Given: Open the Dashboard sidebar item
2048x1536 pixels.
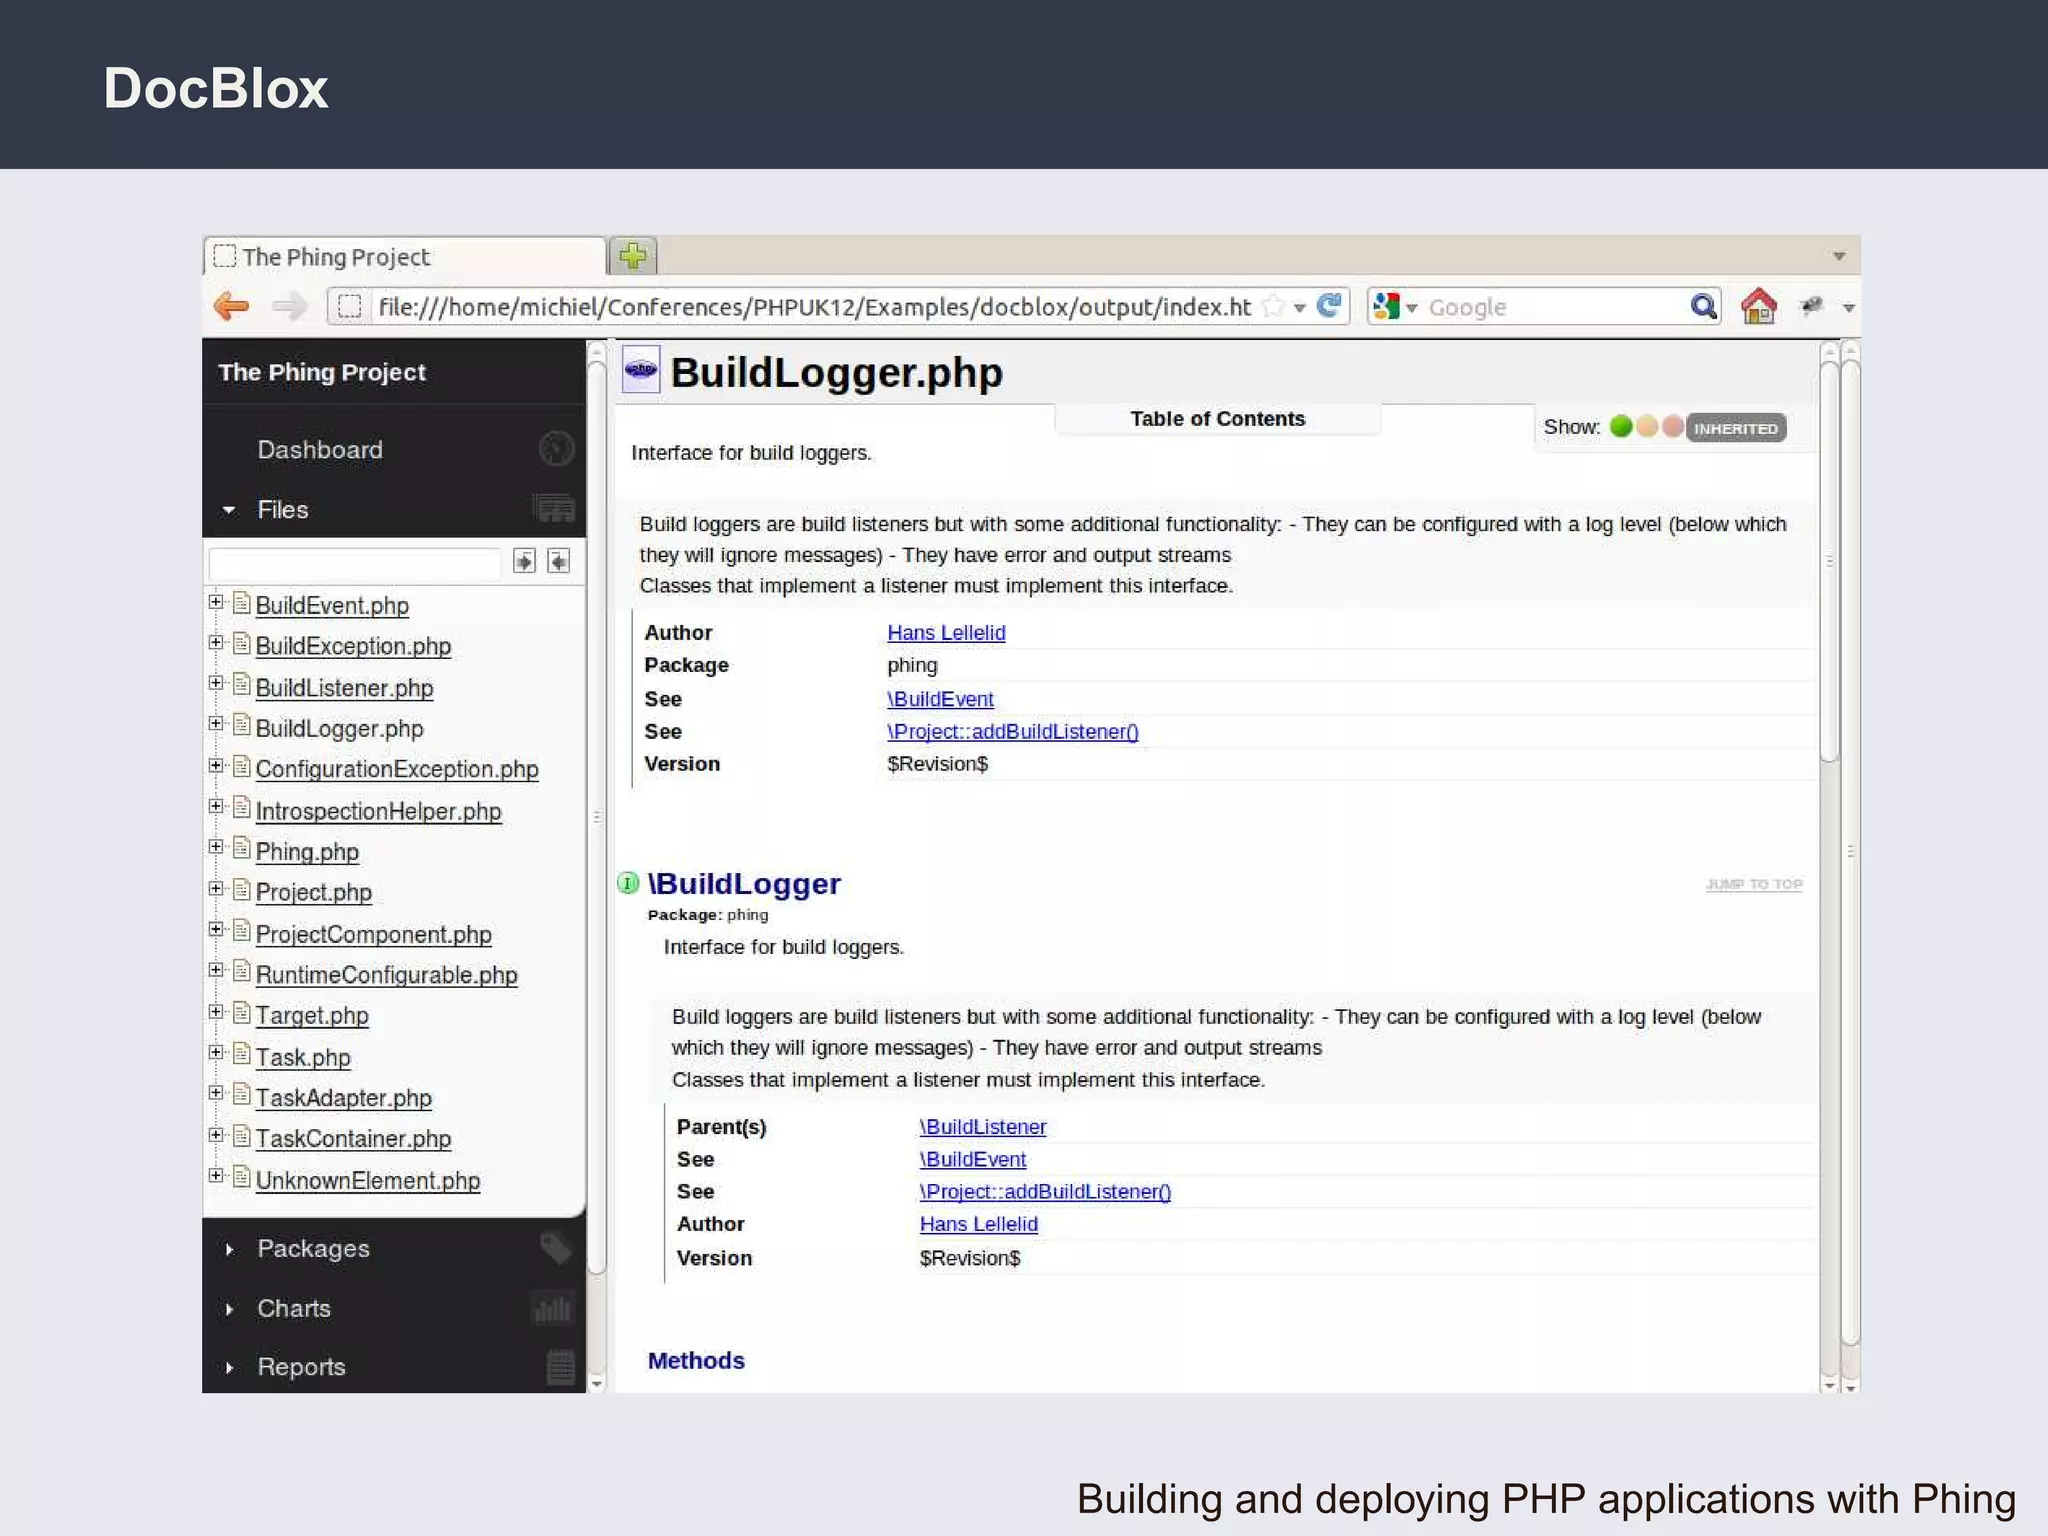Looking at the screenshot, I should pos(320,450).
